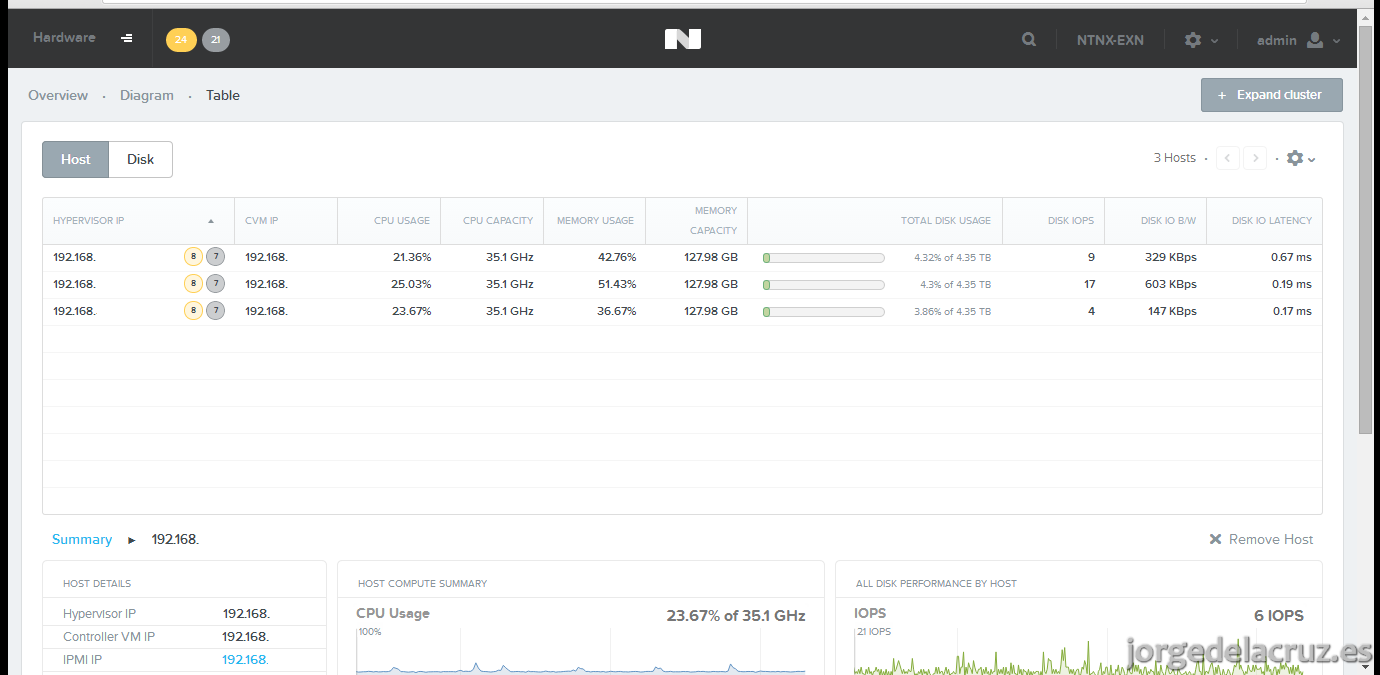Click the 329 KBps bandwidth value
This screenshot has width=1380, height=675.
click(1171, 257)
